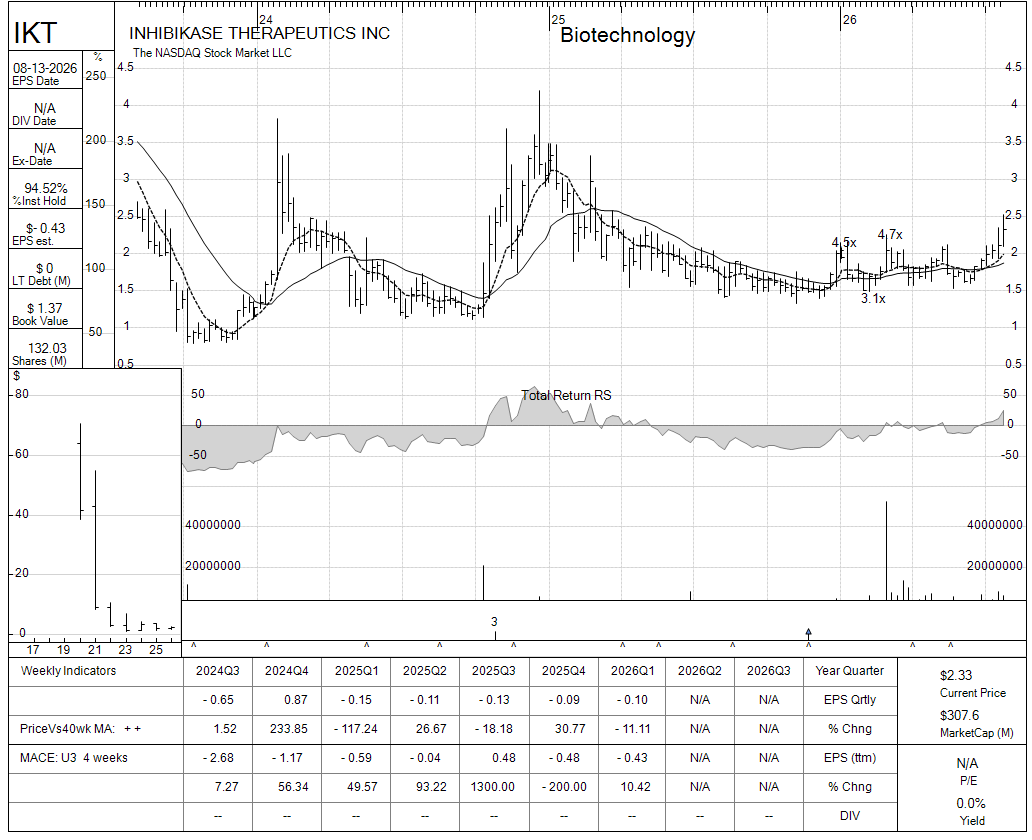Click the 1300.00 percent change cell

pos(492,787)
